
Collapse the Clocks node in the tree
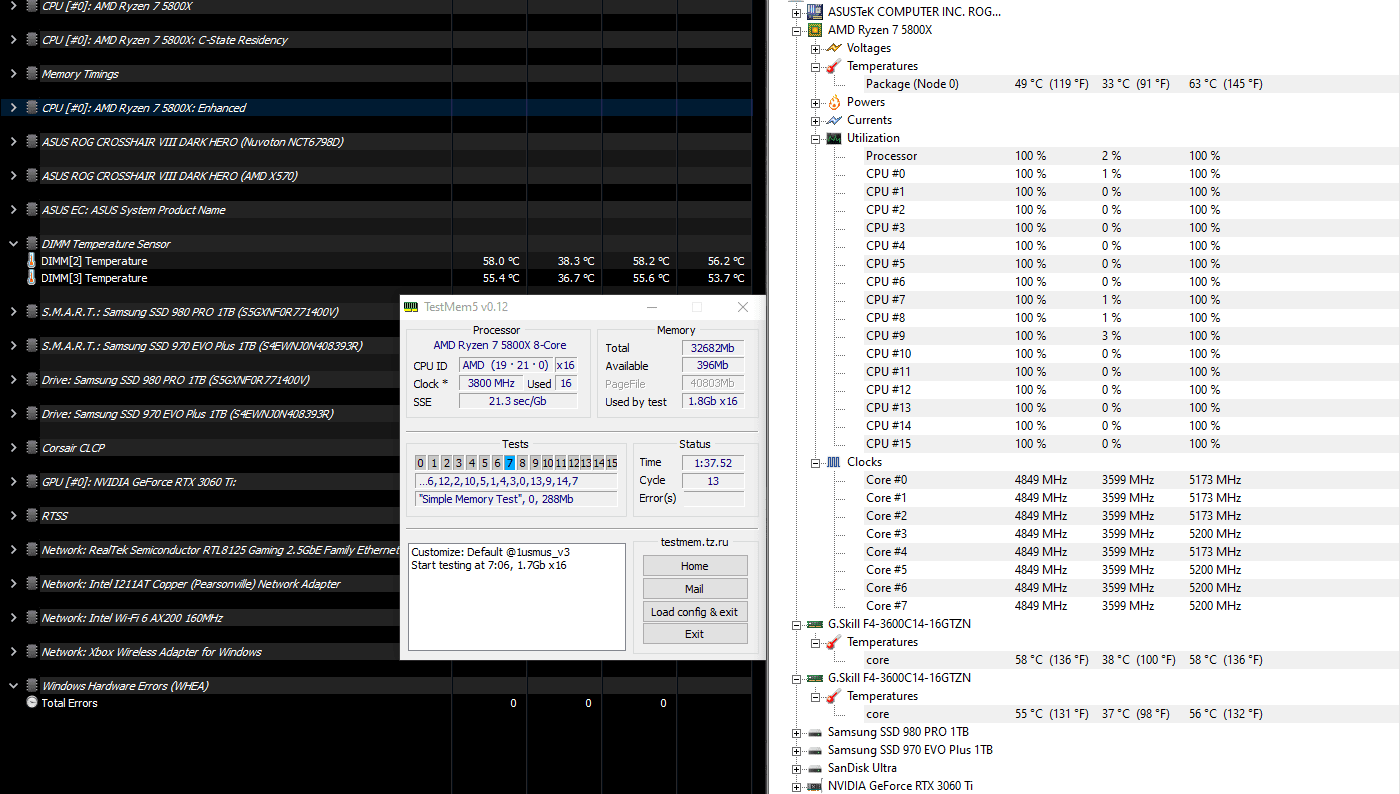coord(816,462)
